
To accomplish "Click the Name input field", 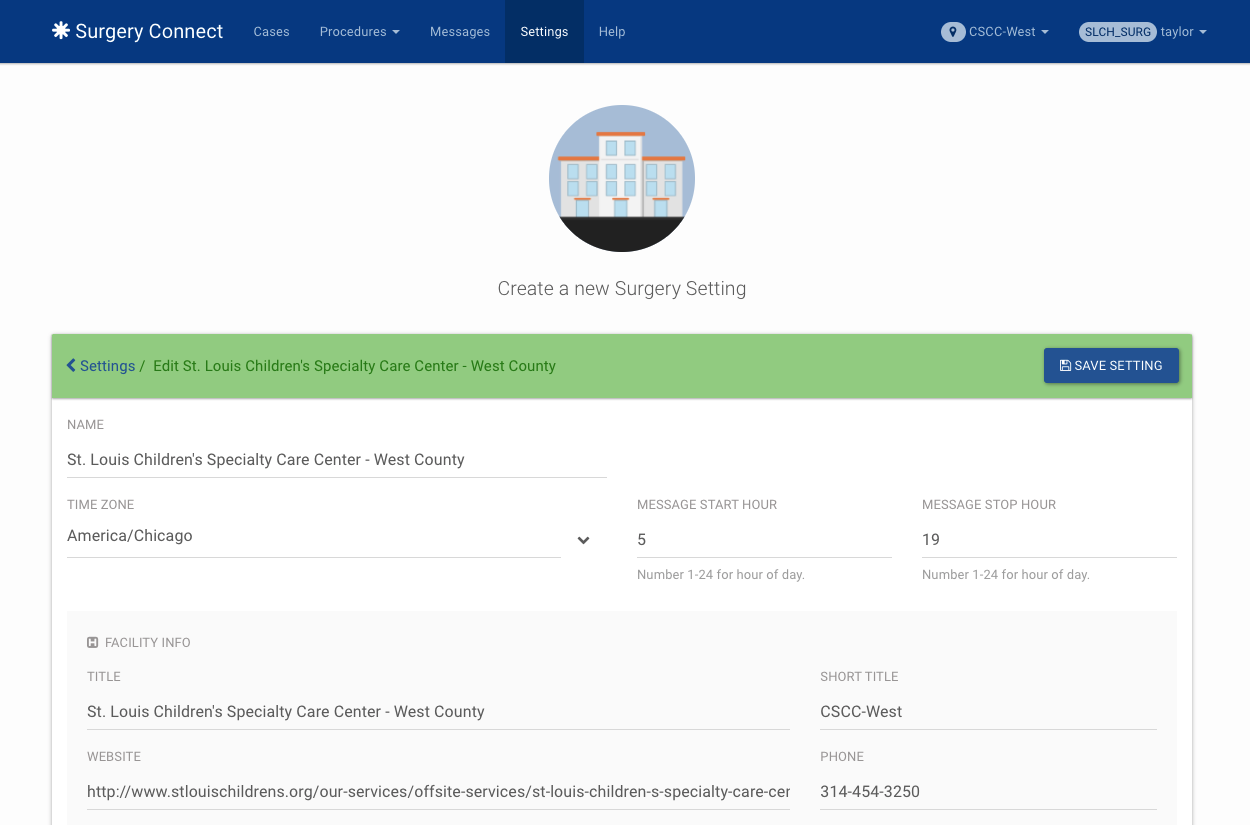I will pyautogui.click(x=337, y=460).
